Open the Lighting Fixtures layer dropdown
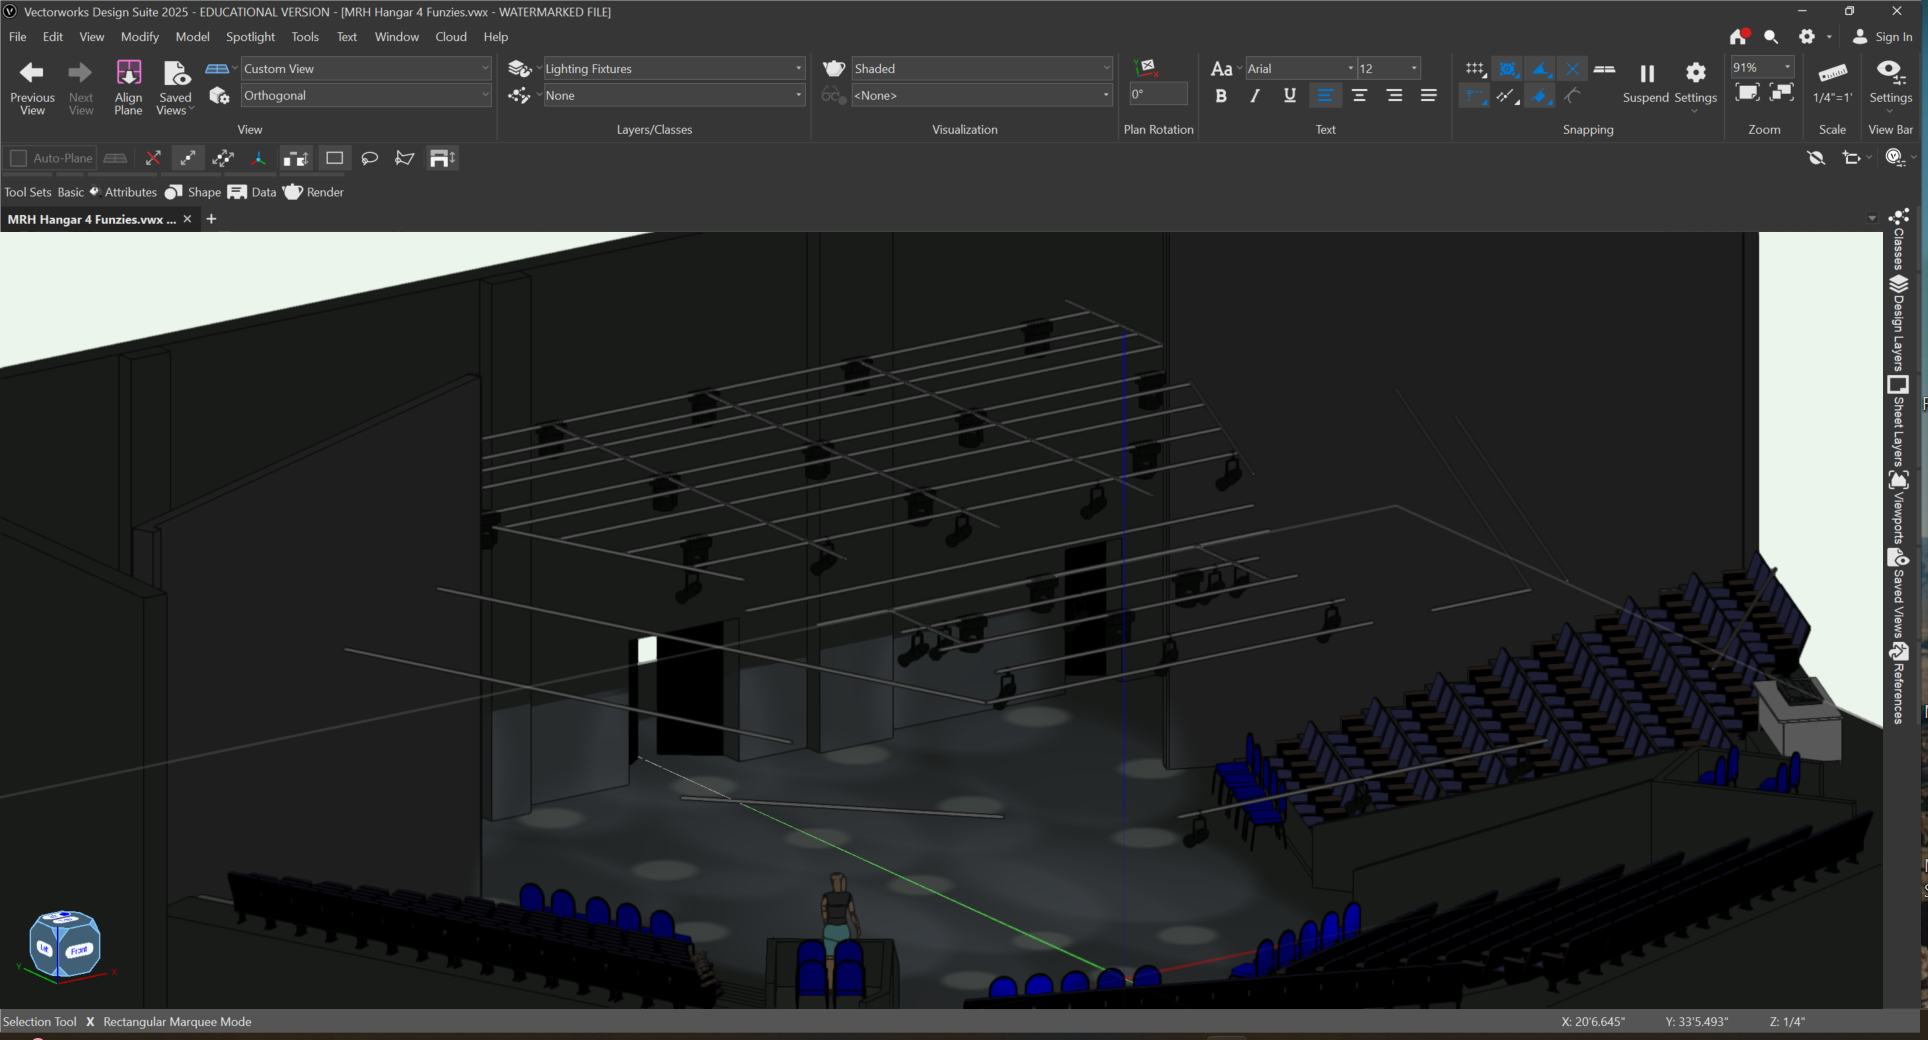This screenshot has width=1928, height=1040. click(673, 69)
